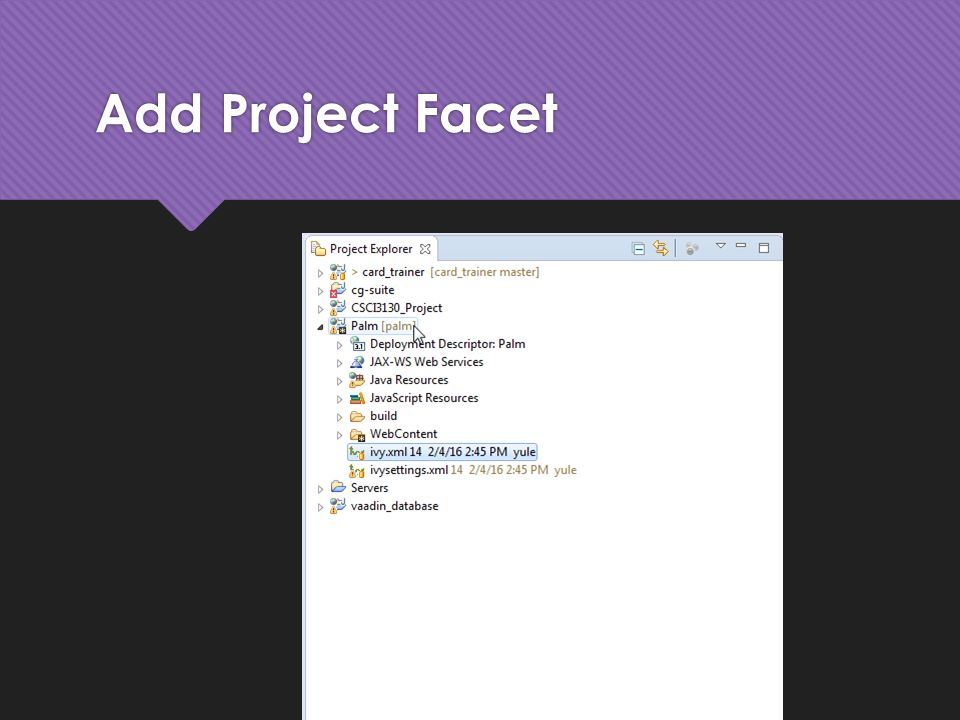The image size is (960, 720).
Task: Select the Servers folder label
Action: 369,488
